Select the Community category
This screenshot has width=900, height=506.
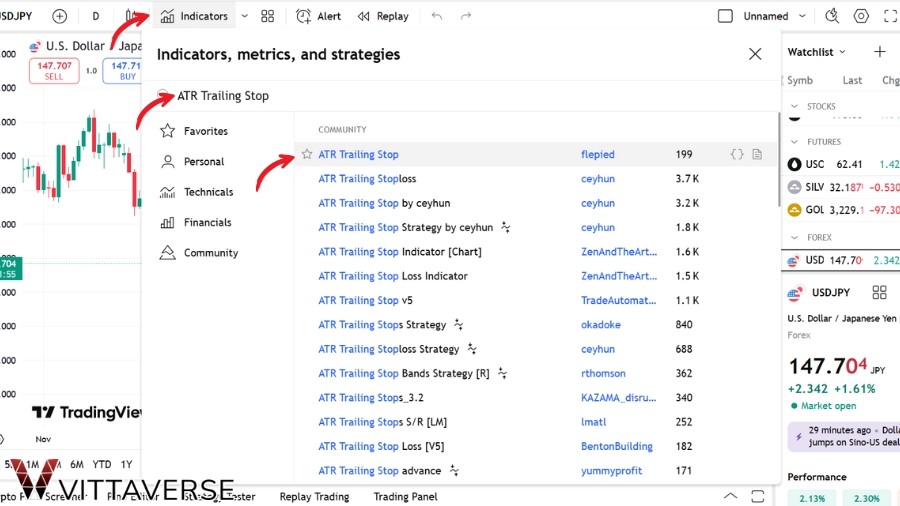tap(210, 253)
